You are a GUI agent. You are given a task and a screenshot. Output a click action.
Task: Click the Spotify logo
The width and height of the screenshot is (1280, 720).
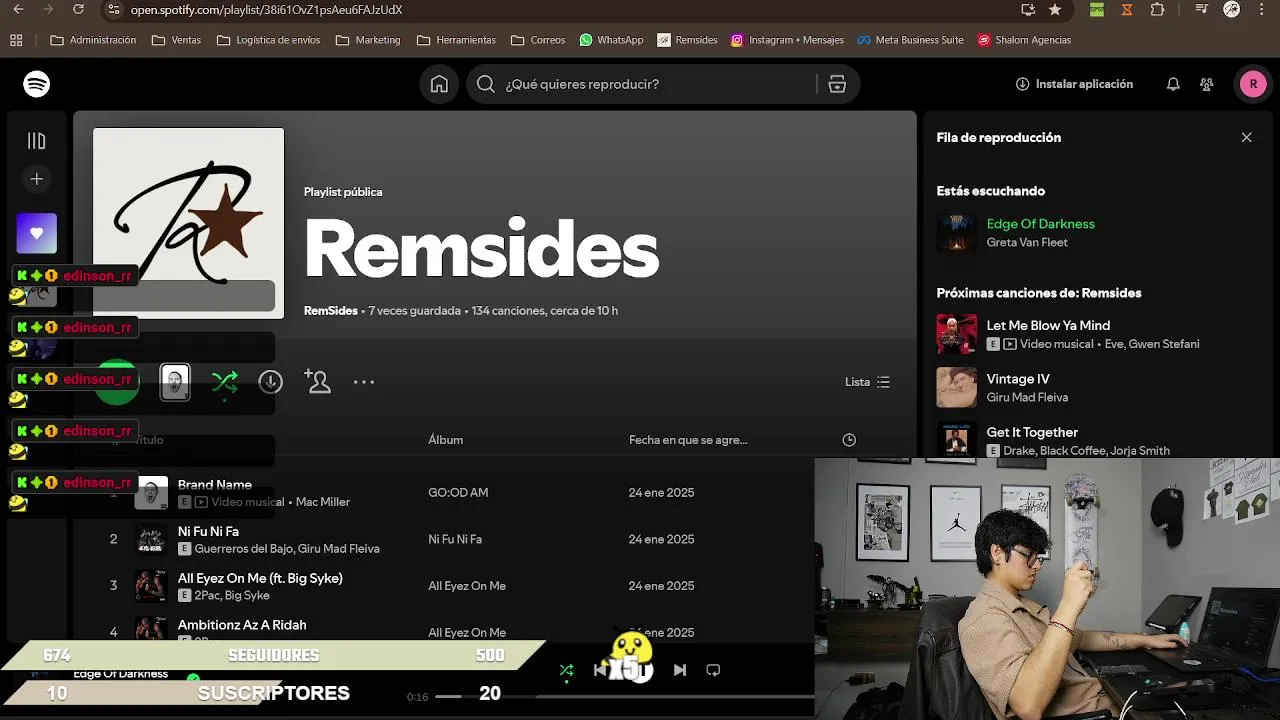point(37,84)
